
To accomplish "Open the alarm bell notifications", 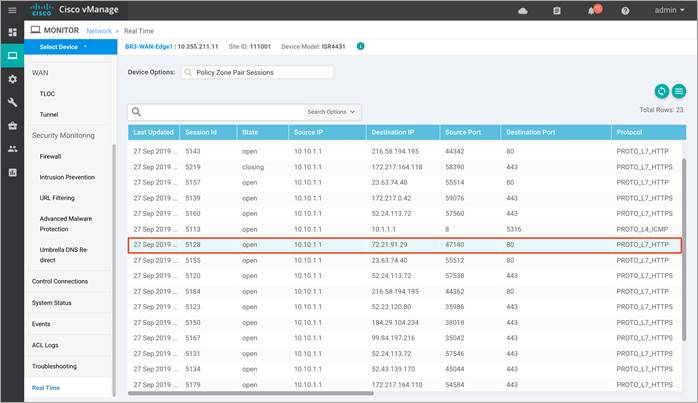I will (593, 10).
